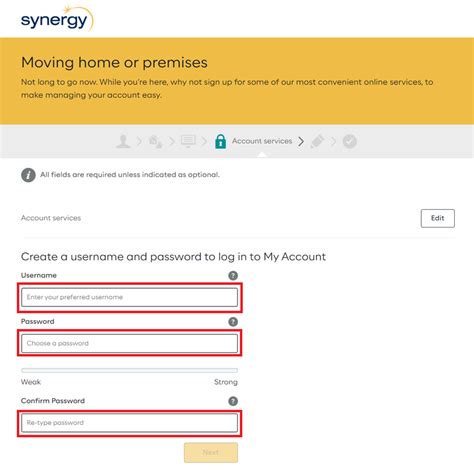Select the Account services step label
Screen dimensions: 474x470
pyautogui.click(x=262, y=141)
